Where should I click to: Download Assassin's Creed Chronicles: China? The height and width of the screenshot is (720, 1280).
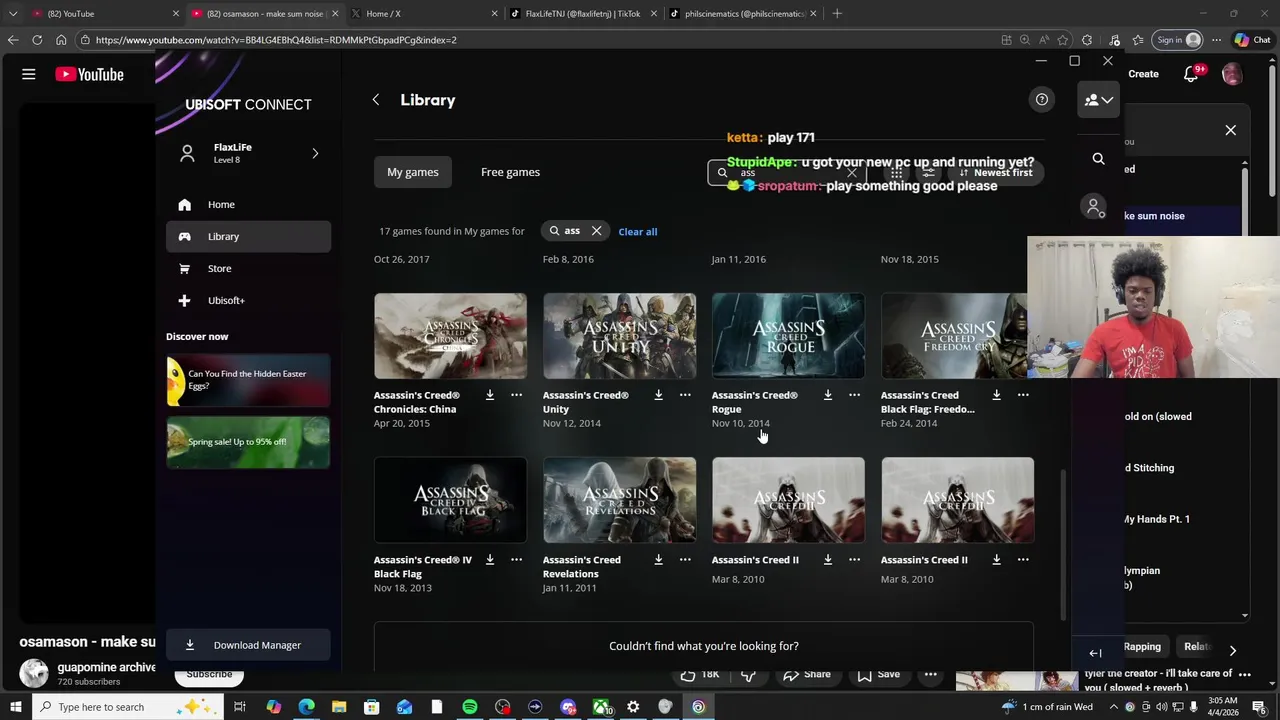(x=490, y=396)
